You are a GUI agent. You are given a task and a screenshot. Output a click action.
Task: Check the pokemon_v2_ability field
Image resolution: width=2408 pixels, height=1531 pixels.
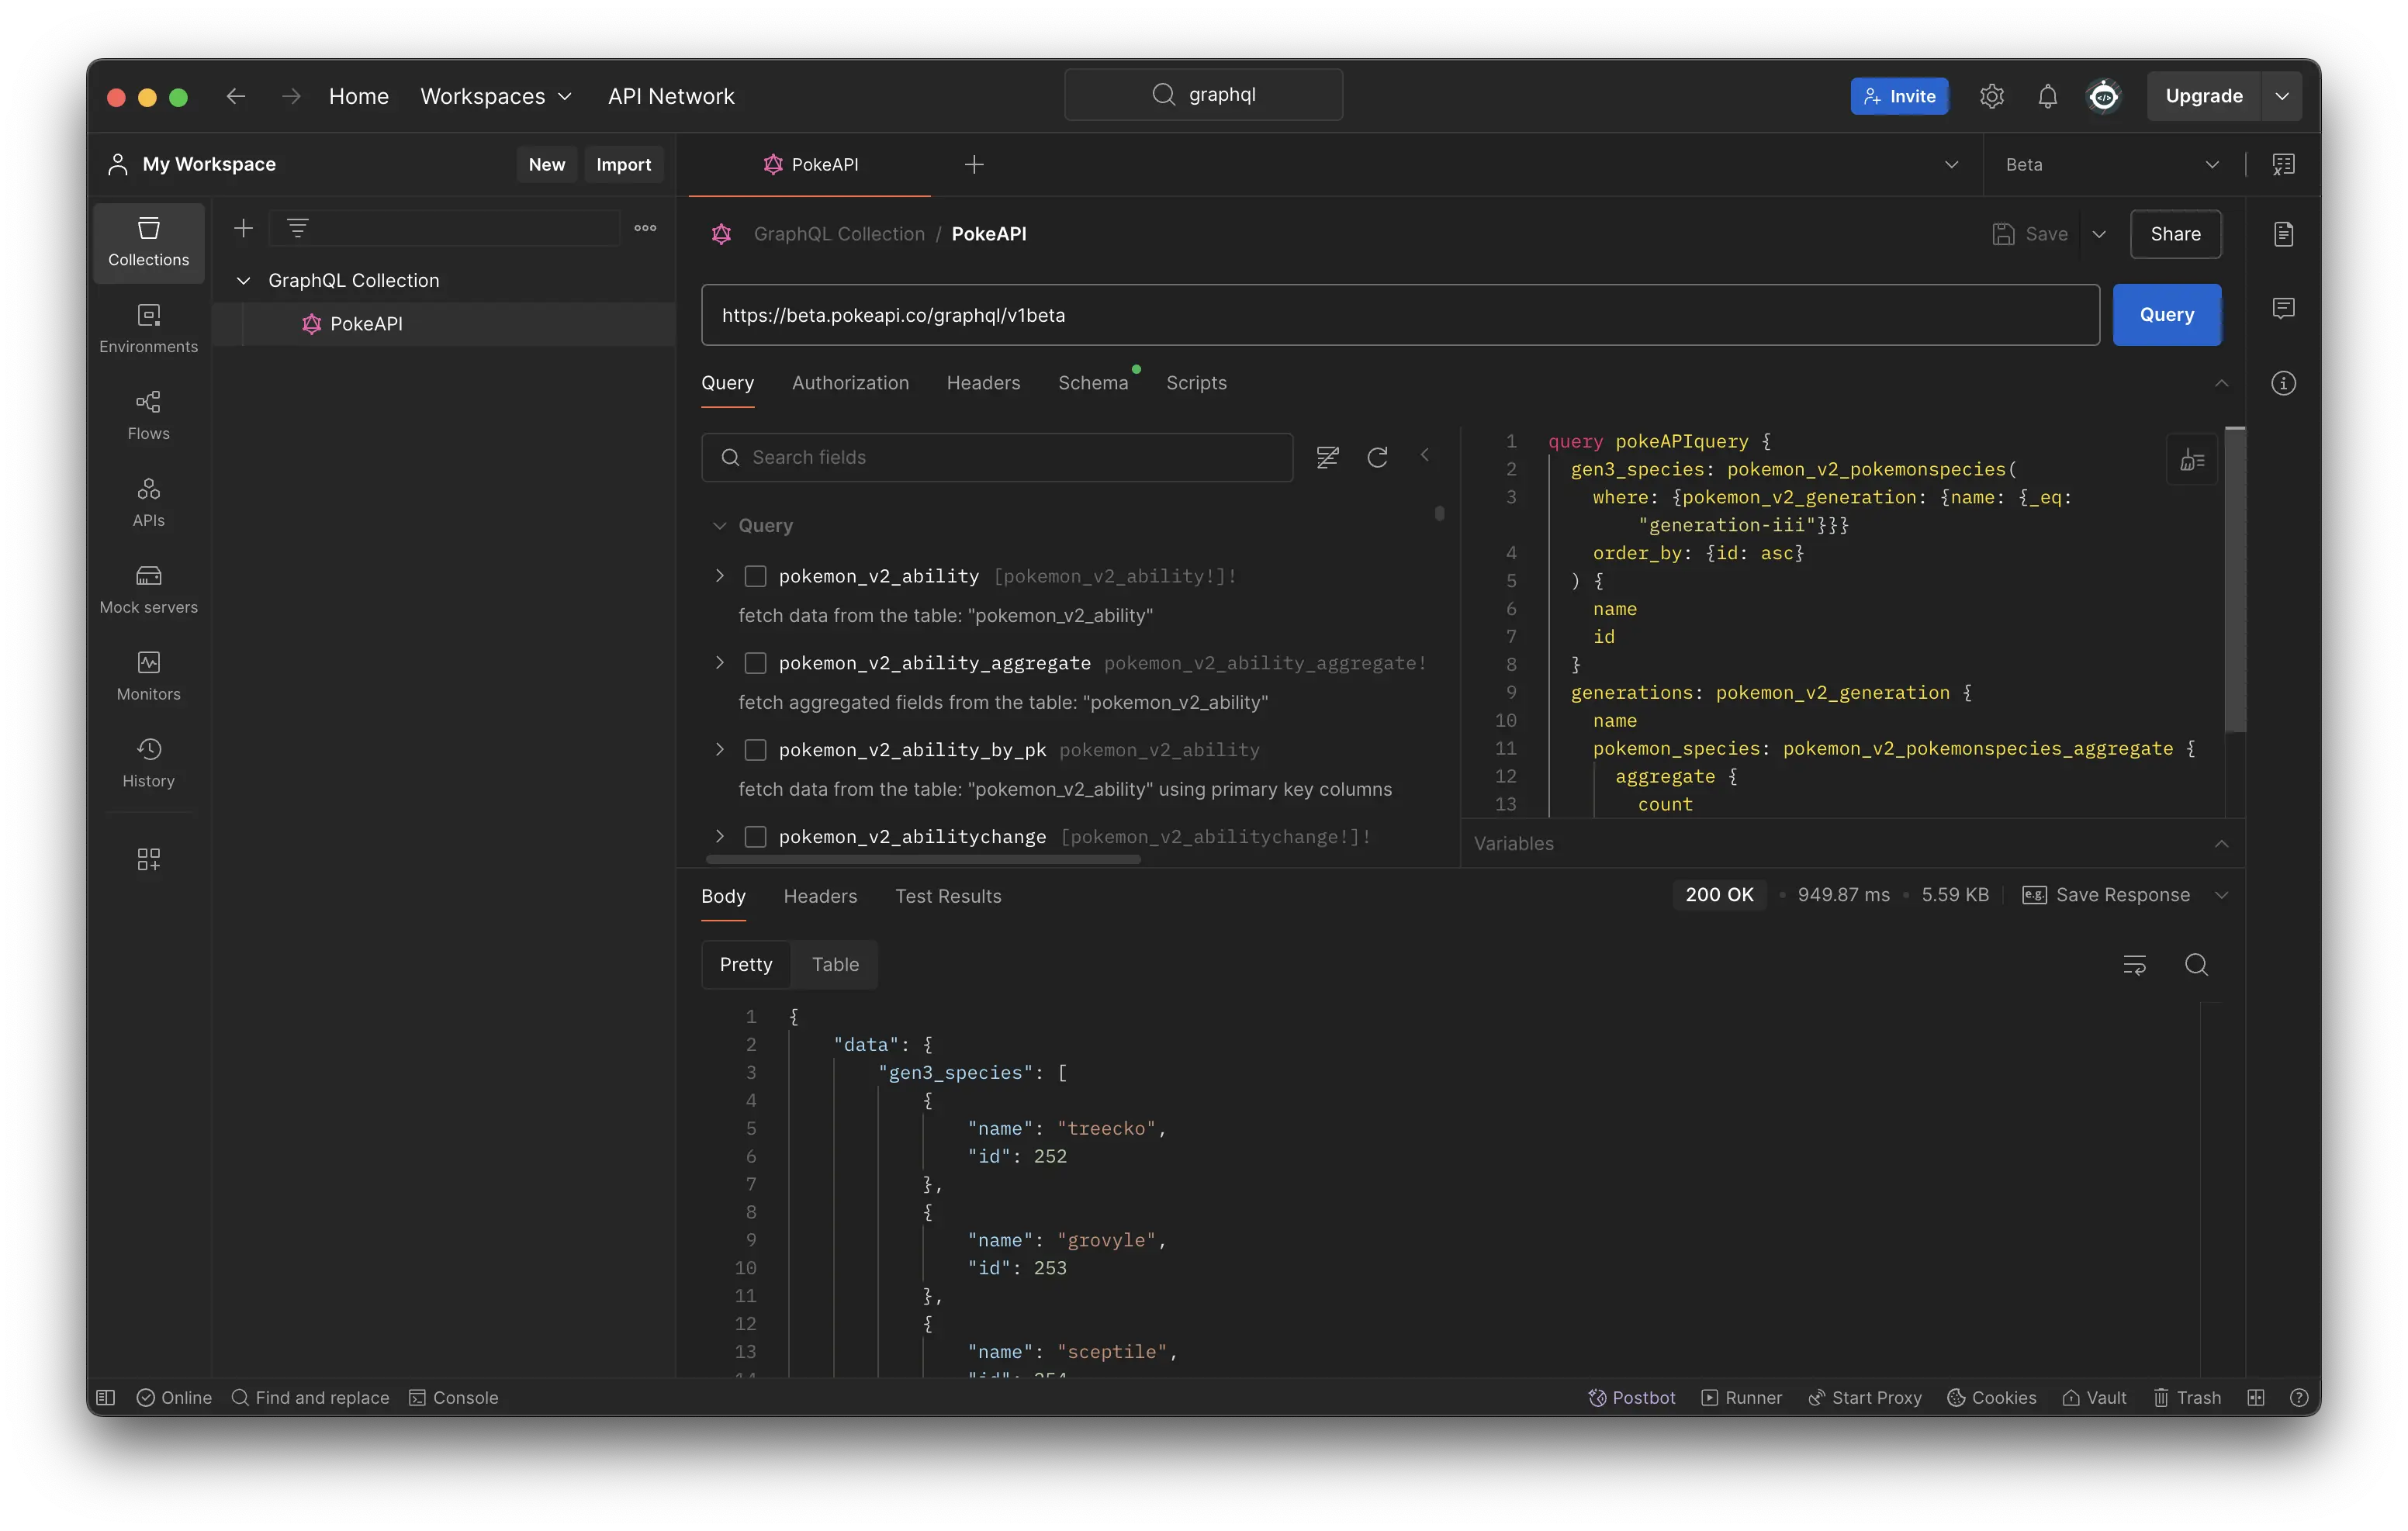click(755, 576)
